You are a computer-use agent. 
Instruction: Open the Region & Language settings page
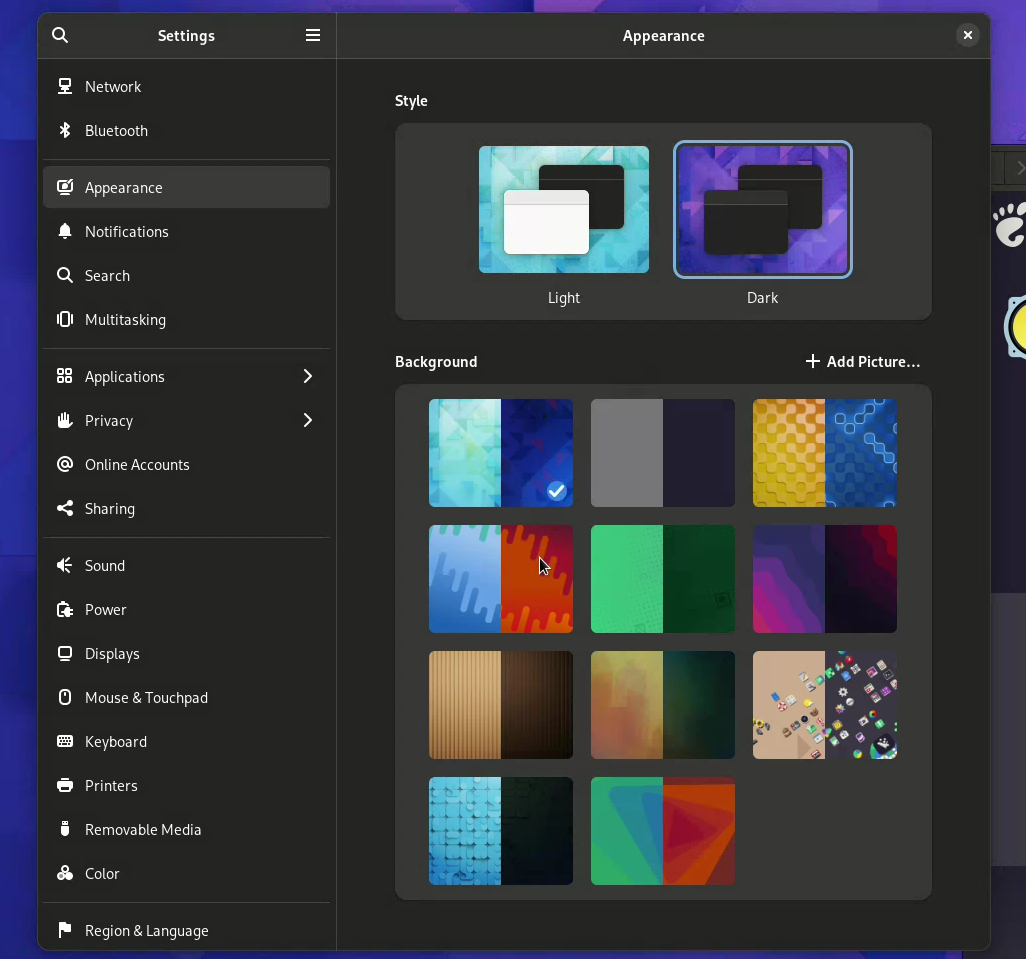(145, 931)
